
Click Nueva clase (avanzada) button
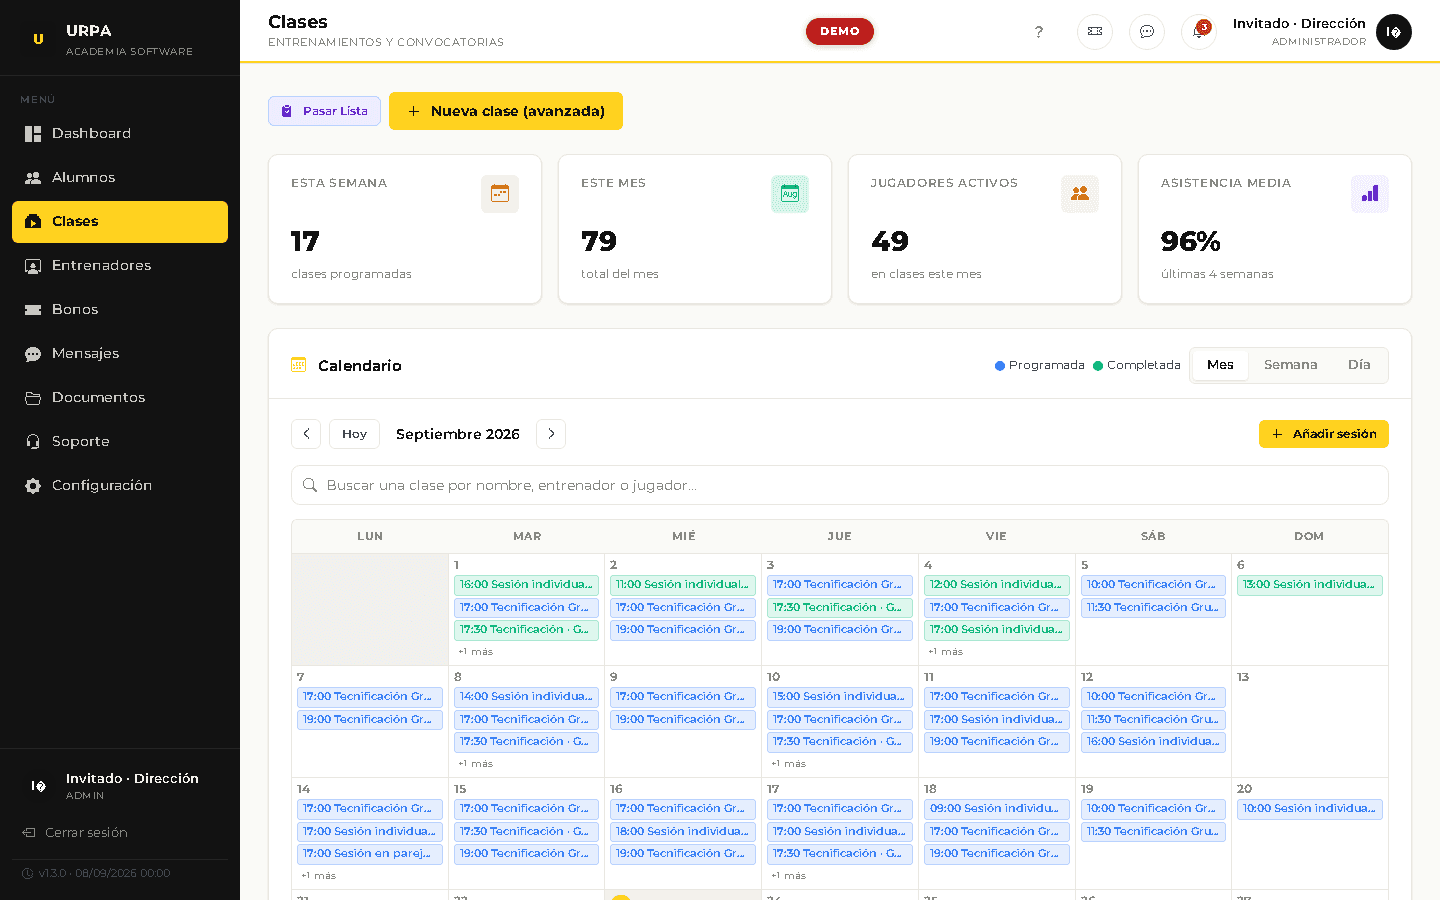[x=506, y=111]
